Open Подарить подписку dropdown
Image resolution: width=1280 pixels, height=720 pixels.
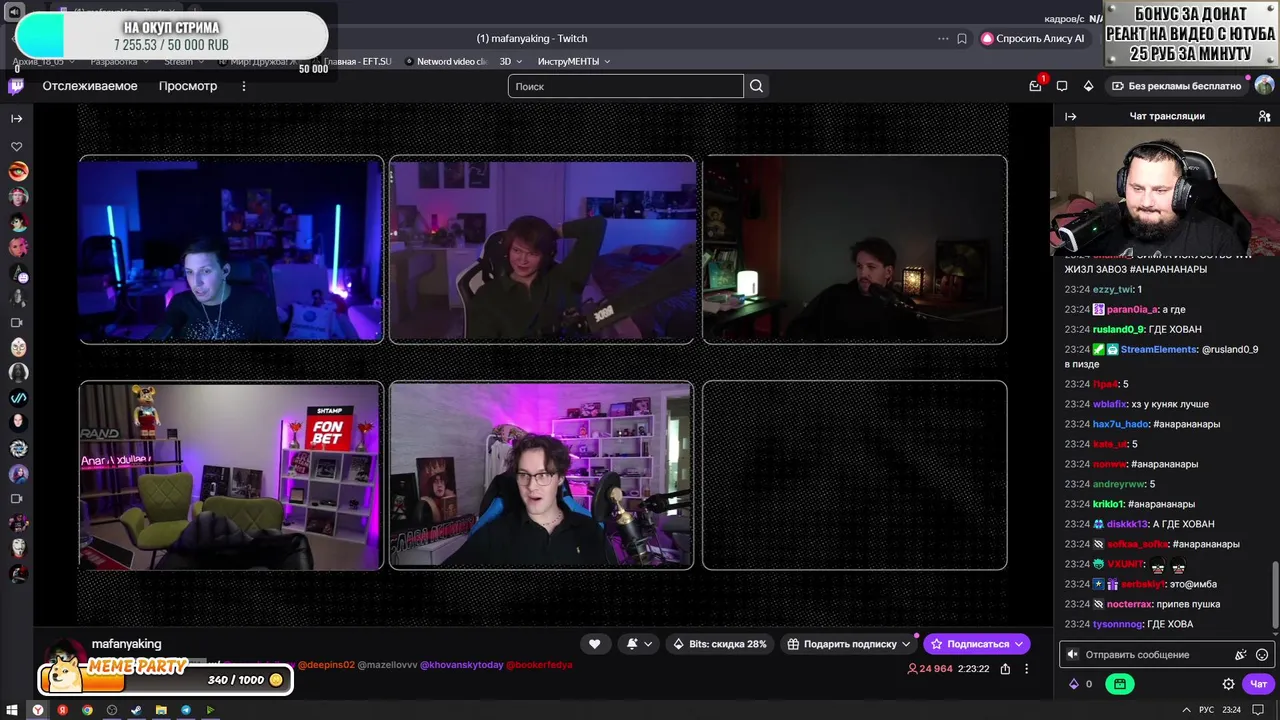tap(849, 644)
